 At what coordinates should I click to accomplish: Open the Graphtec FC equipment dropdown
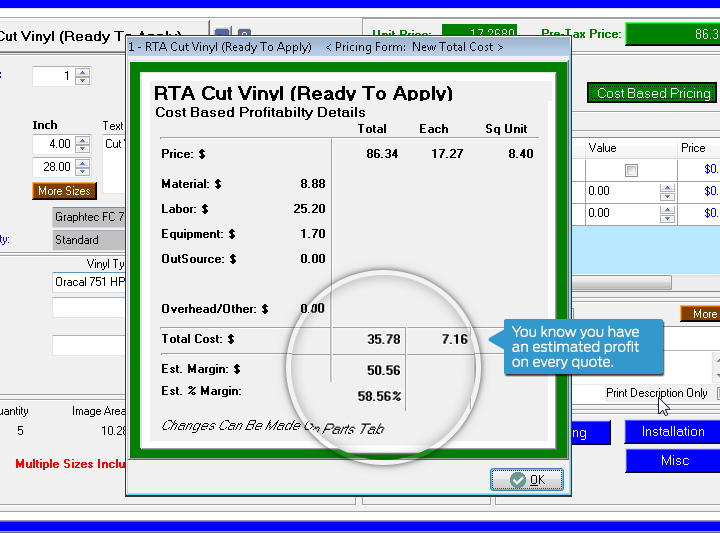point(90,217)
